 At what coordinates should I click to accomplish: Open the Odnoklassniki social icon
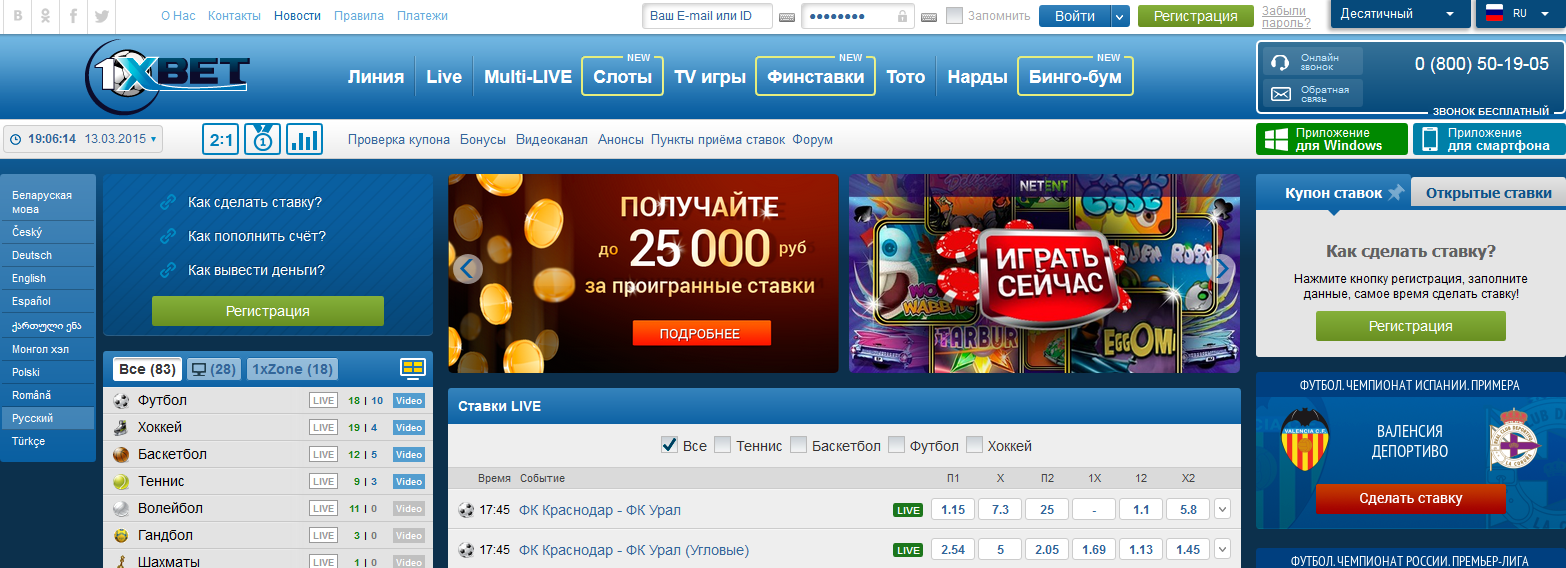46,15
